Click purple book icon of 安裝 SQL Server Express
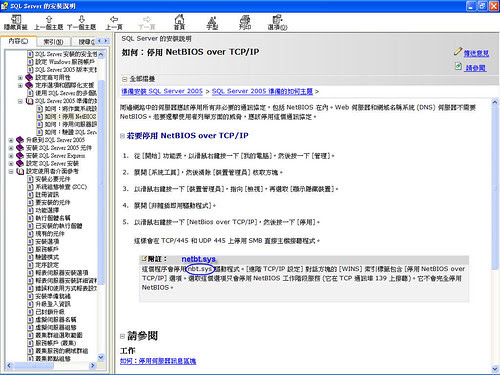500x375 pixels. click(x=20, y=156)
